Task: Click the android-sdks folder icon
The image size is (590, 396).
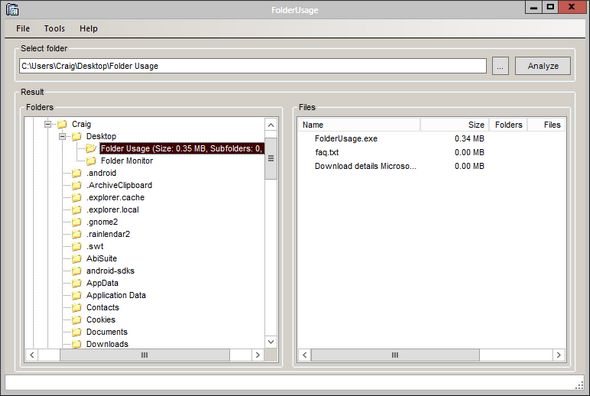Action: [76, 271]
